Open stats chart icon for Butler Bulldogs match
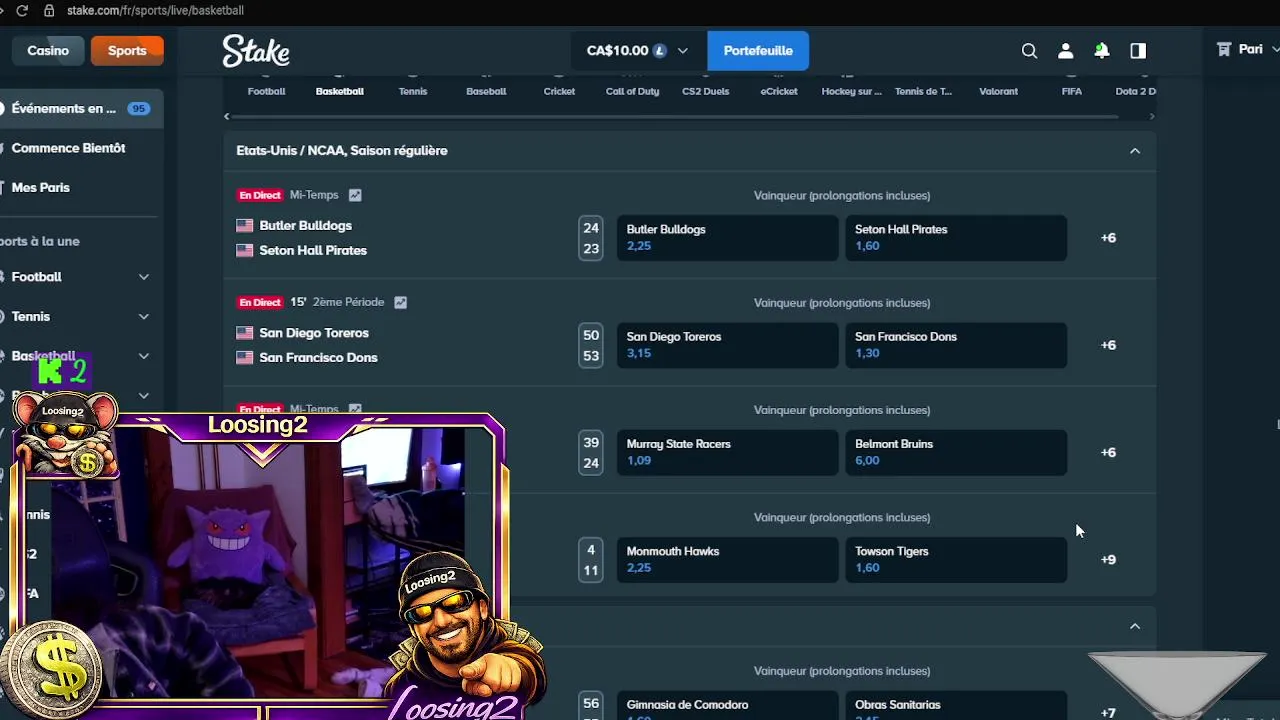1280x720 pixels. tap(355, 195)
